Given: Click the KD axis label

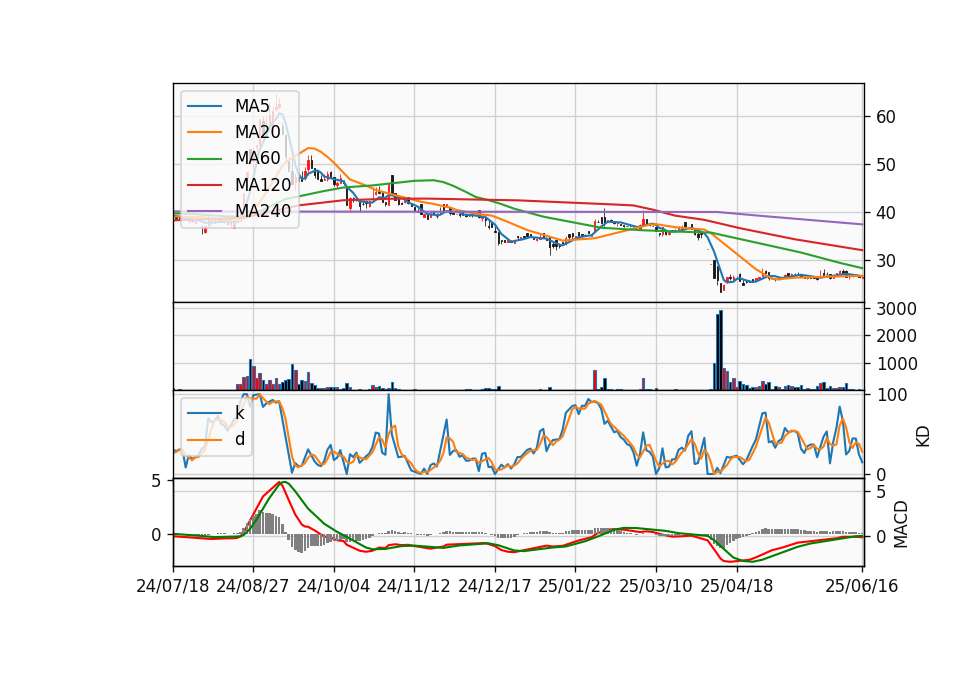Looking at the screenshot, I should [x=923, y=436].
